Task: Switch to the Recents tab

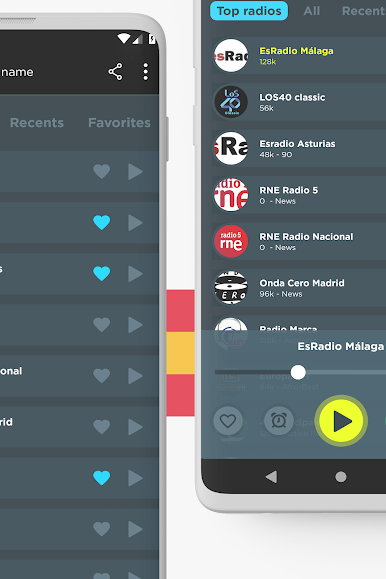Action: click(37, 123)
